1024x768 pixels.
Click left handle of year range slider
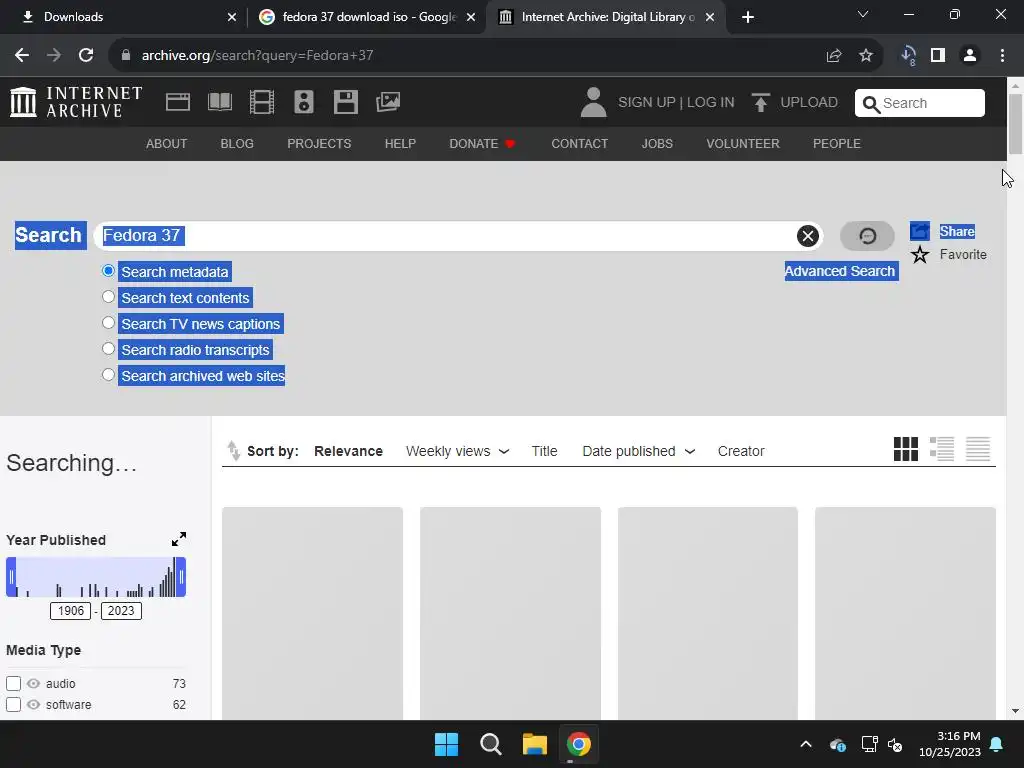[11, 577]
